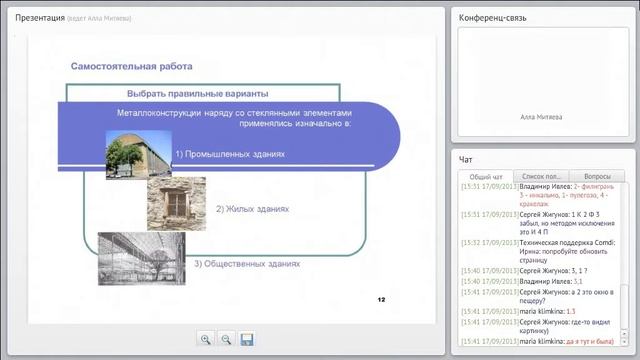Click option '3) Общественных зданиях'
This screenshot has width=640, height=360.
[247, 264]
